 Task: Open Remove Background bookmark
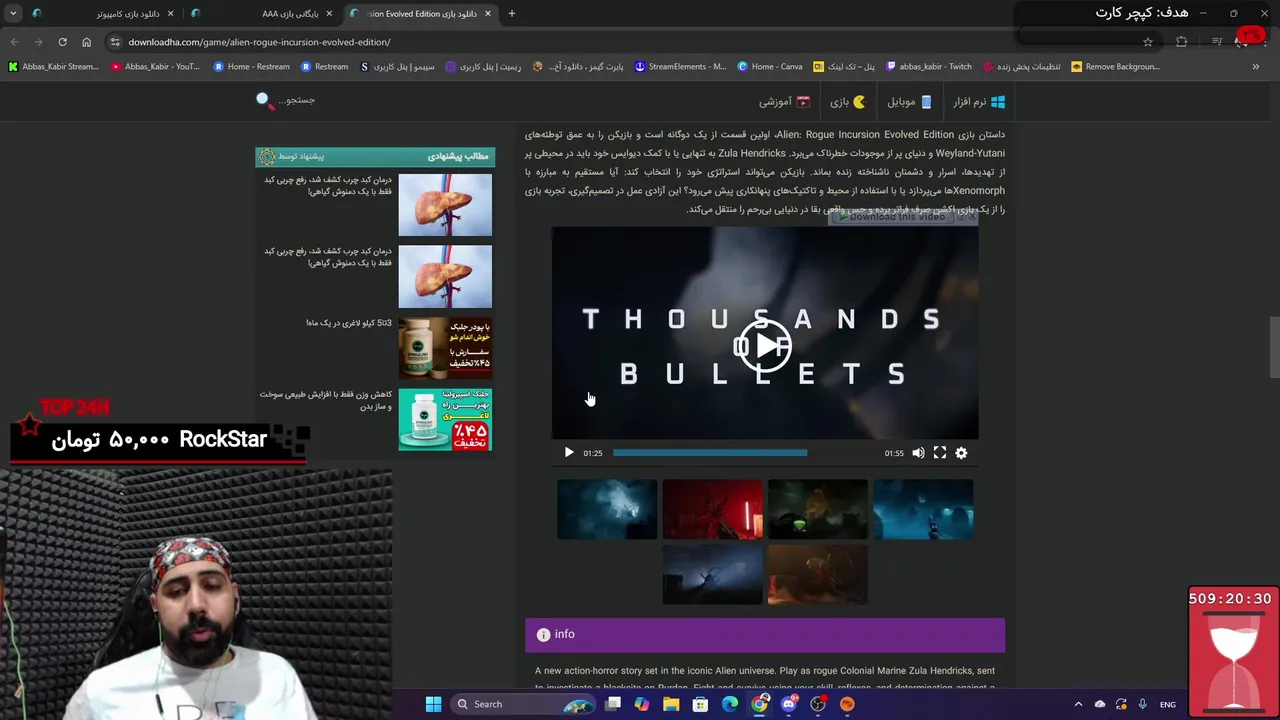1115,67
